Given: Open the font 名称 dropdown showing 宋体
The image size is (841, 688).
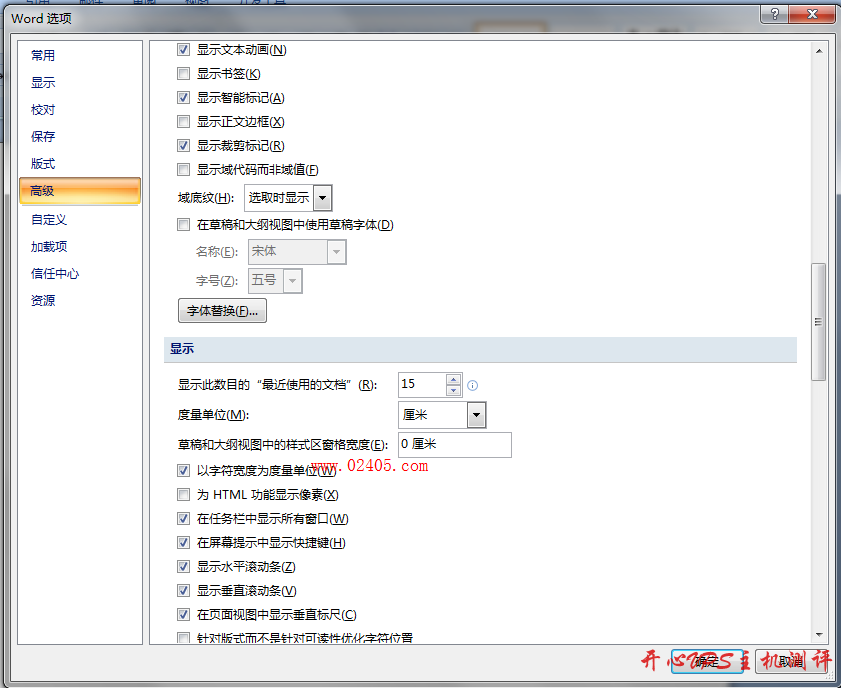Looking at the screenshot, I should click(336, 252).
